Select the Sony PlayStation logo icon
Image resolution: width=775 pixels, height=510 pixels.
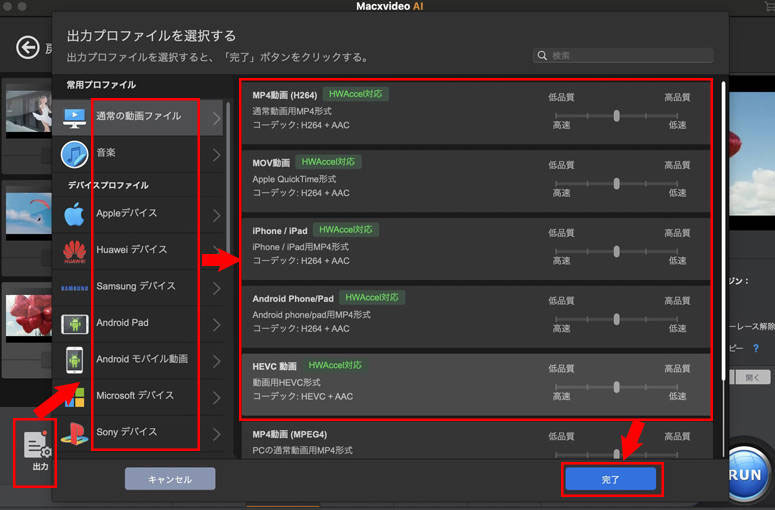point(74,433)
